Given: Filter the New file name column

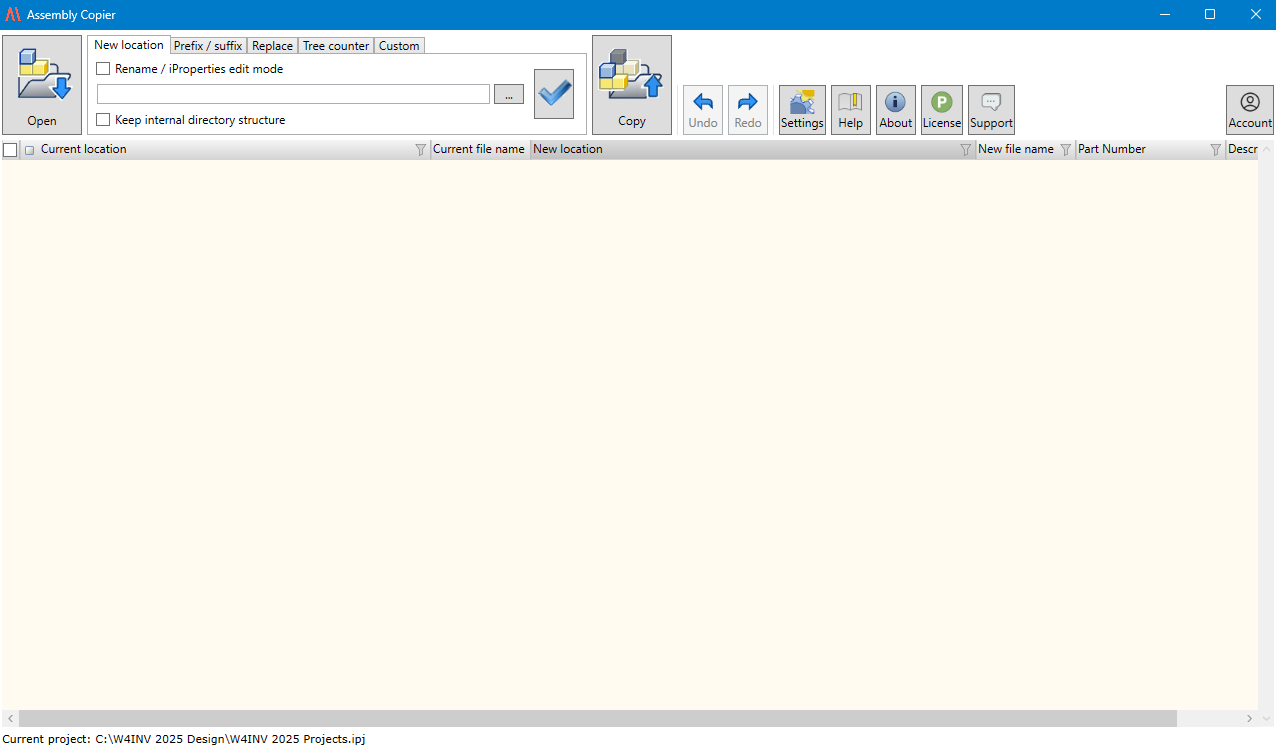Looking at the screenshot, I should click(1065, 150).
